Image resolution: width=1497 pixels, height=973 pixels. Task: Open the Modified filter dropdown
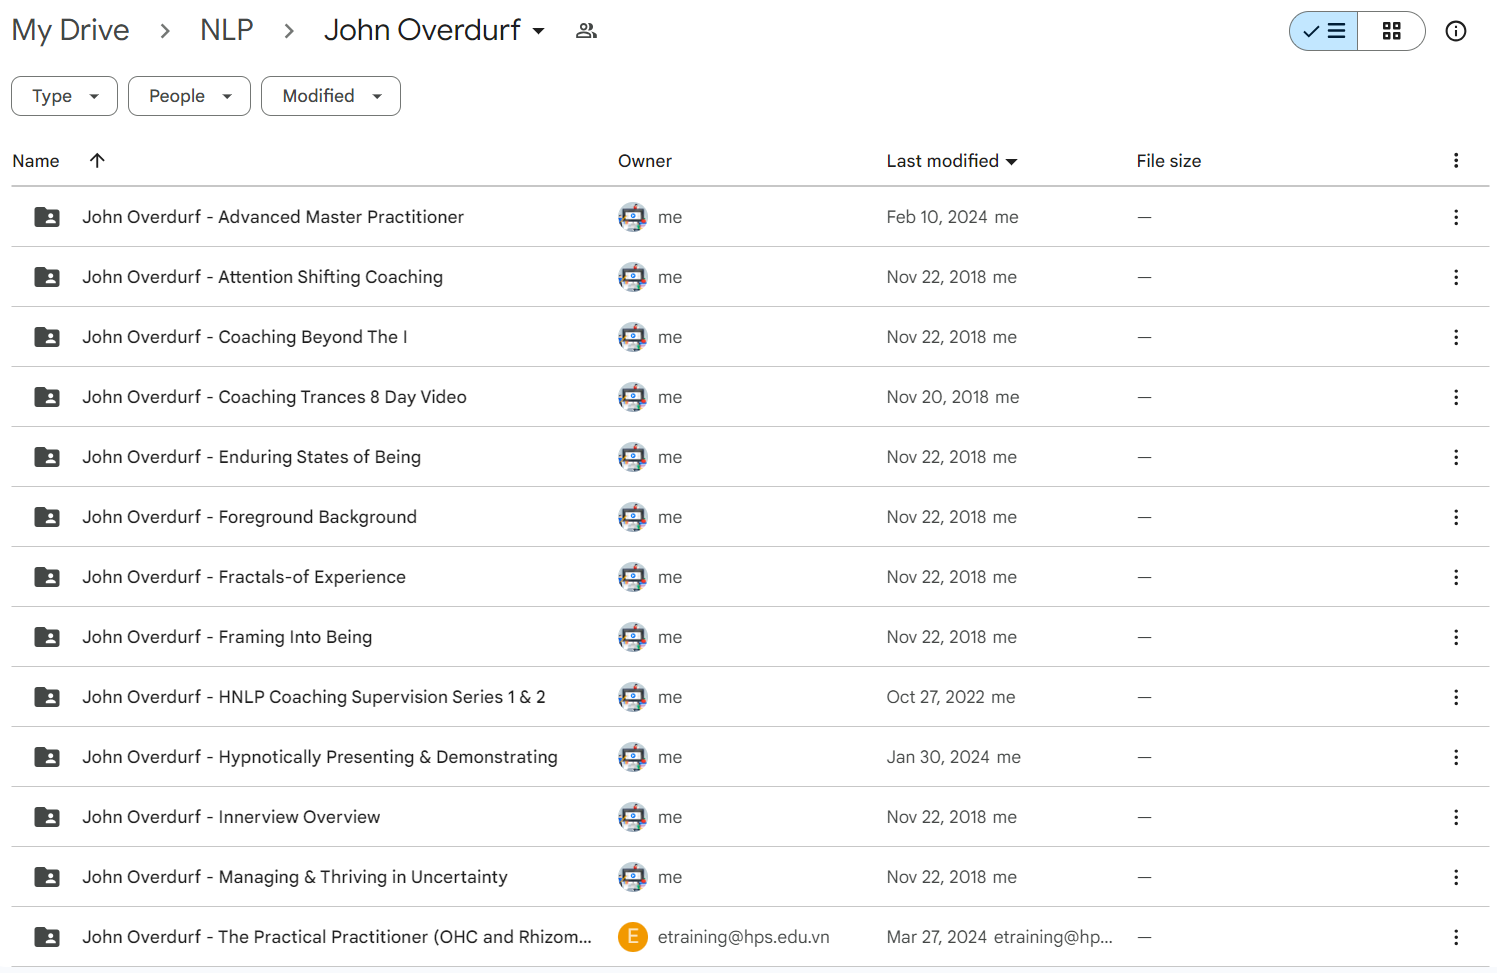(331, 96)
